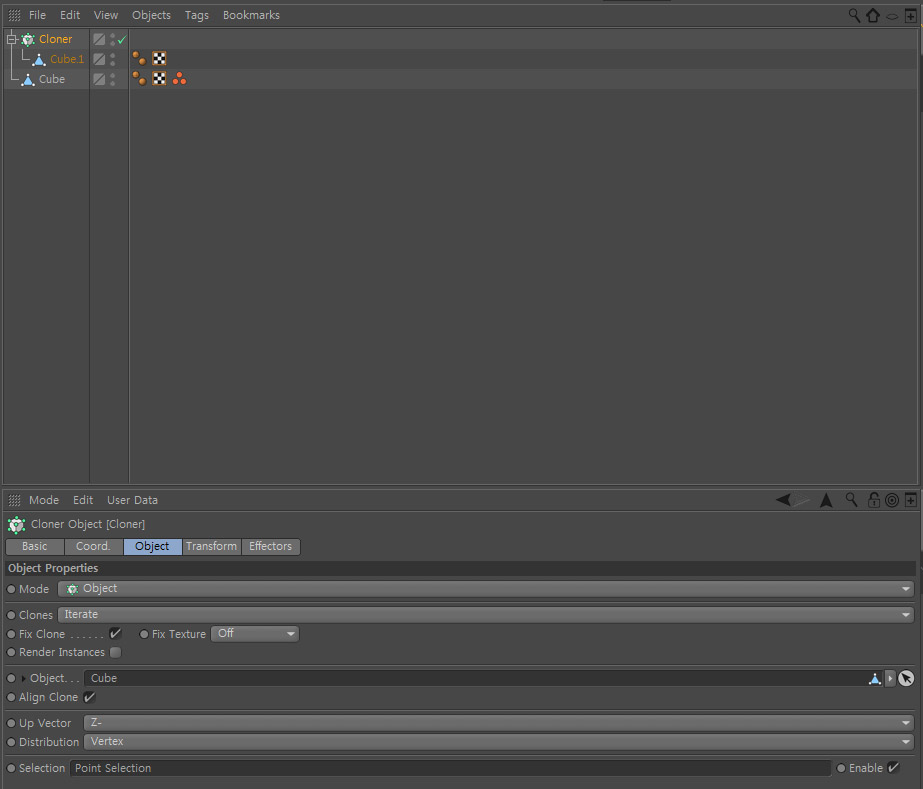The height and width of the screenshot is (789, 923).
Task: Select the Cloner object in the tree
Action: (x=55, y=39)
